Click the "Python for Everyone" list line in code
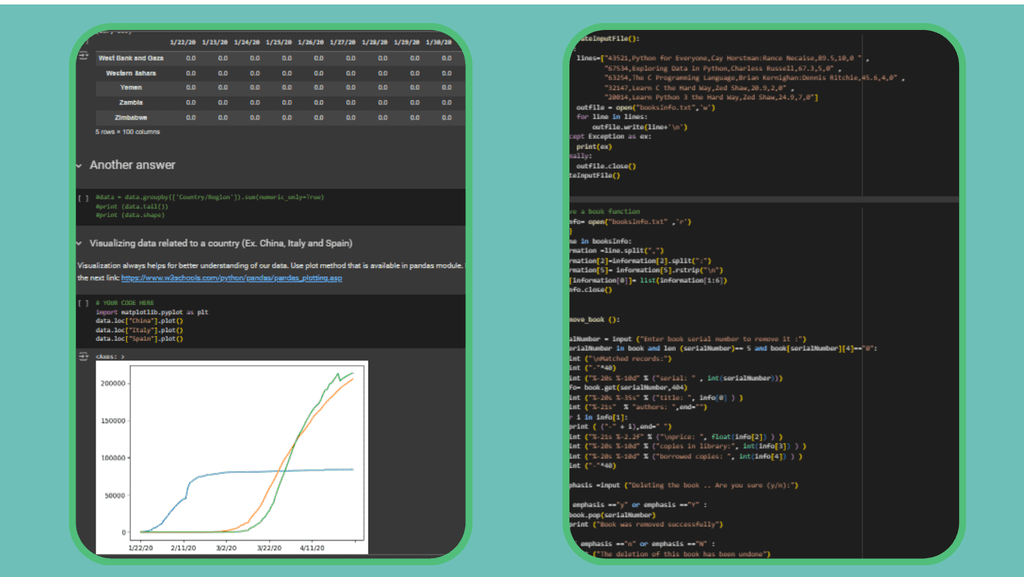1024x577 pixels. pos(723,58)
